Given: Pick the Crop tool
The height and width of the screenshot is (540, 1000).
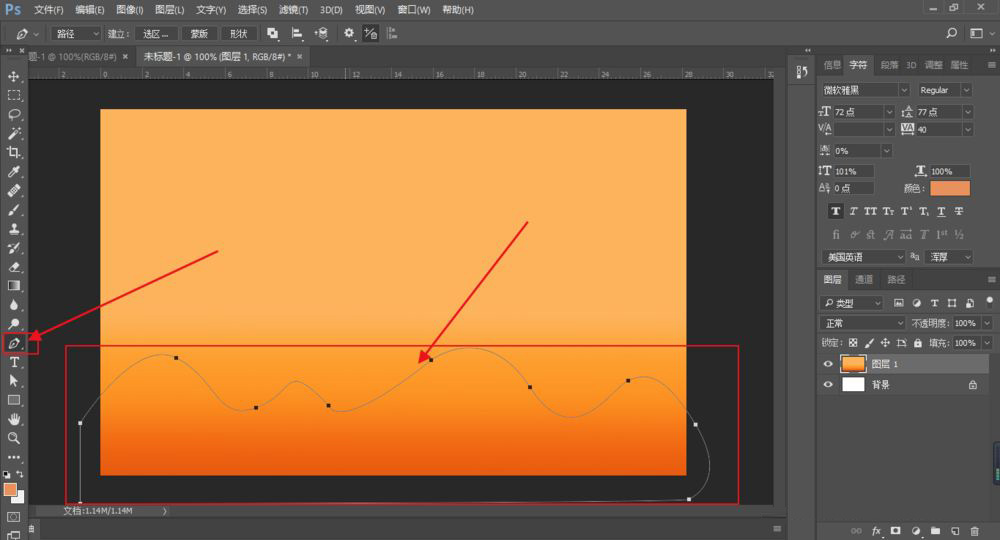Looking at the screenshot, I should click(x=14, y=152).
